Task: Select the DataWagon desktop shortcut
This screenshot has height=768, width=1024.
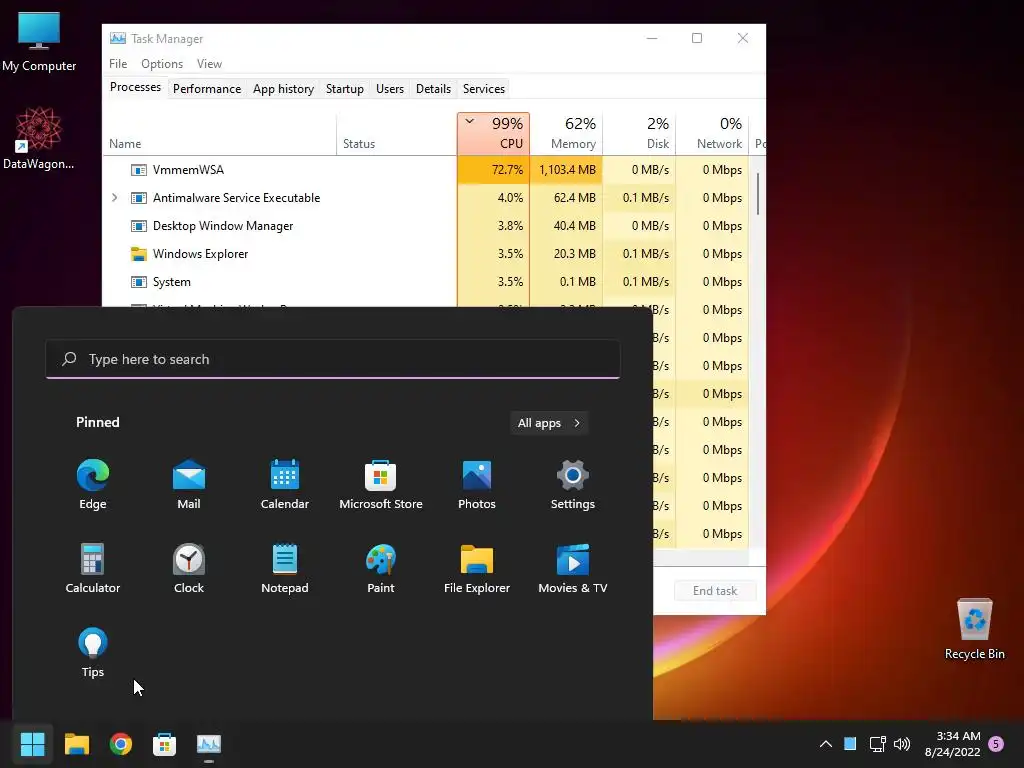Action: [x=39, y=139]
